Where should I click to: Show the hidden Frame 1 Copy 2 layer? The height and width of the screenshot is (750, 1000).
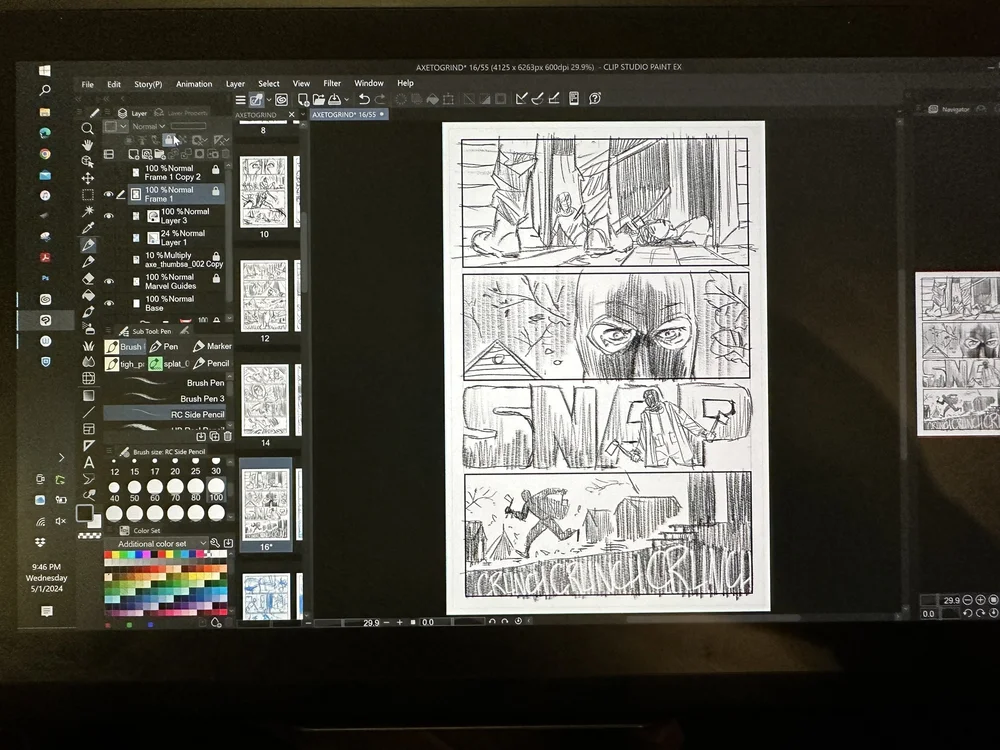tap(108, 172)
